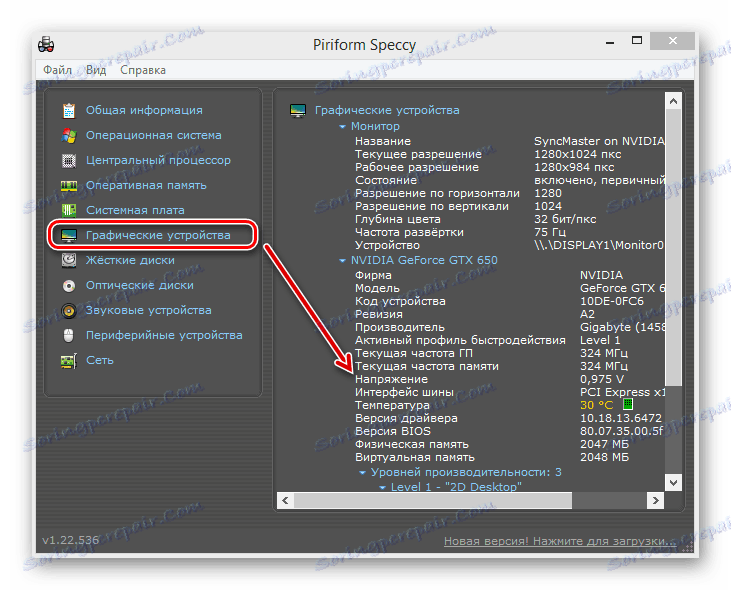Close the Piriform Speccy window
Image resolution: width=731 pixels, height=590 pixels.
(672, 41)
